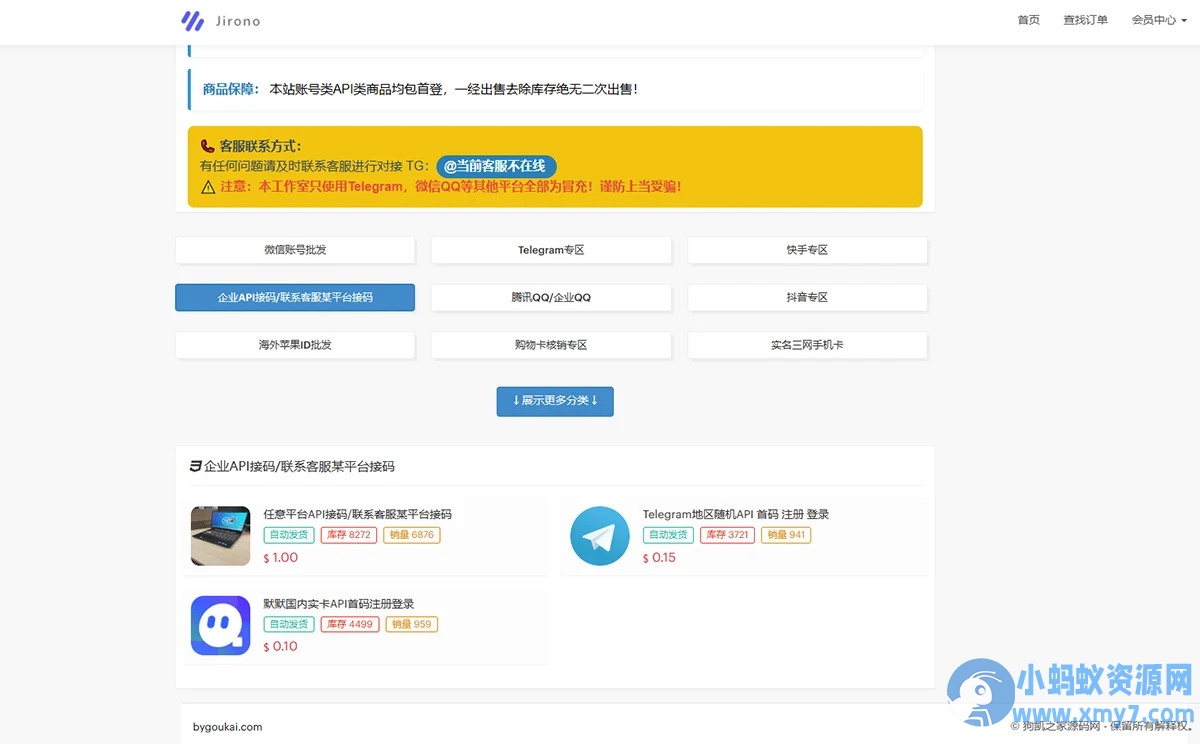The image size is (1200, 744).
Task: Click the 客服联系方式 heading text
Action: coord(260,146)
